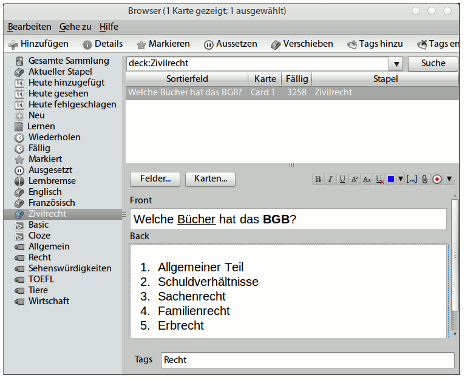Select Gesamte Sammlung in the sidebar
465x380 pixels.
[x=62, y=61]
